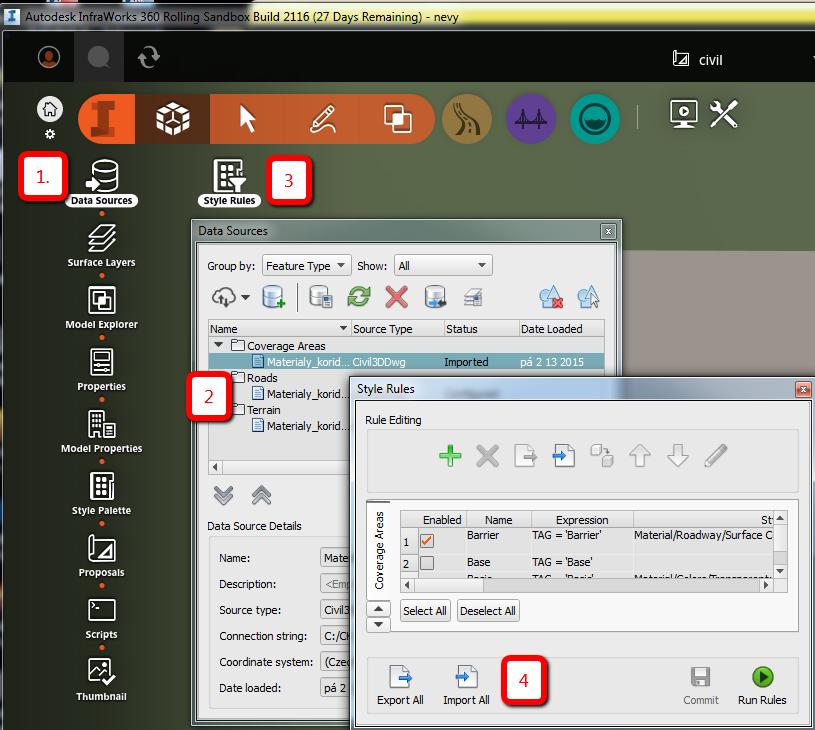Click the sync arrows icon in the top bar
Image resolution: width=815 pixels, height=730 pixels.
(x=149, y=57)
